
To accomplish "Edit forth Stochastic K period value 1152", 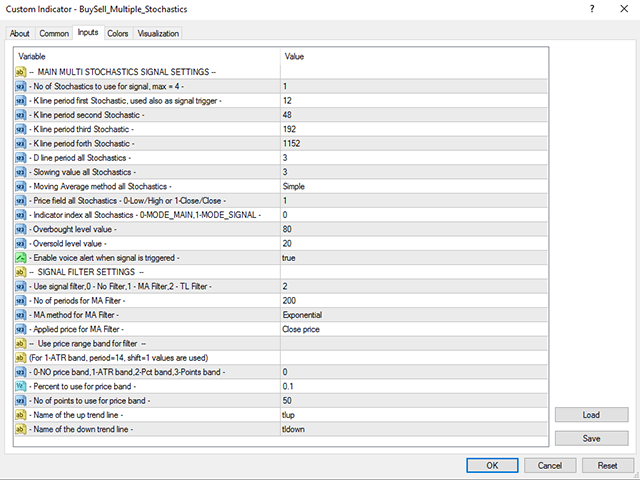I will point(414,144).
